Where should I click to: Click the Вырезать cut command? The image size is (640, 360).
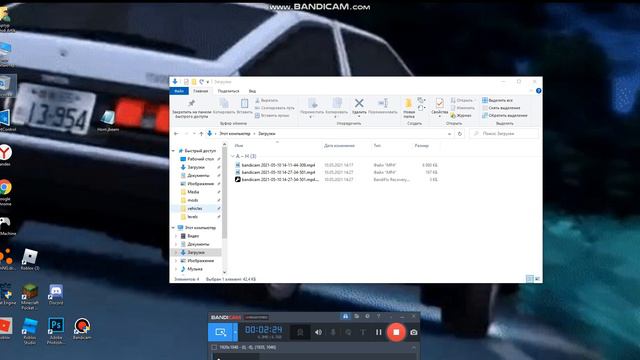[267, 100]
